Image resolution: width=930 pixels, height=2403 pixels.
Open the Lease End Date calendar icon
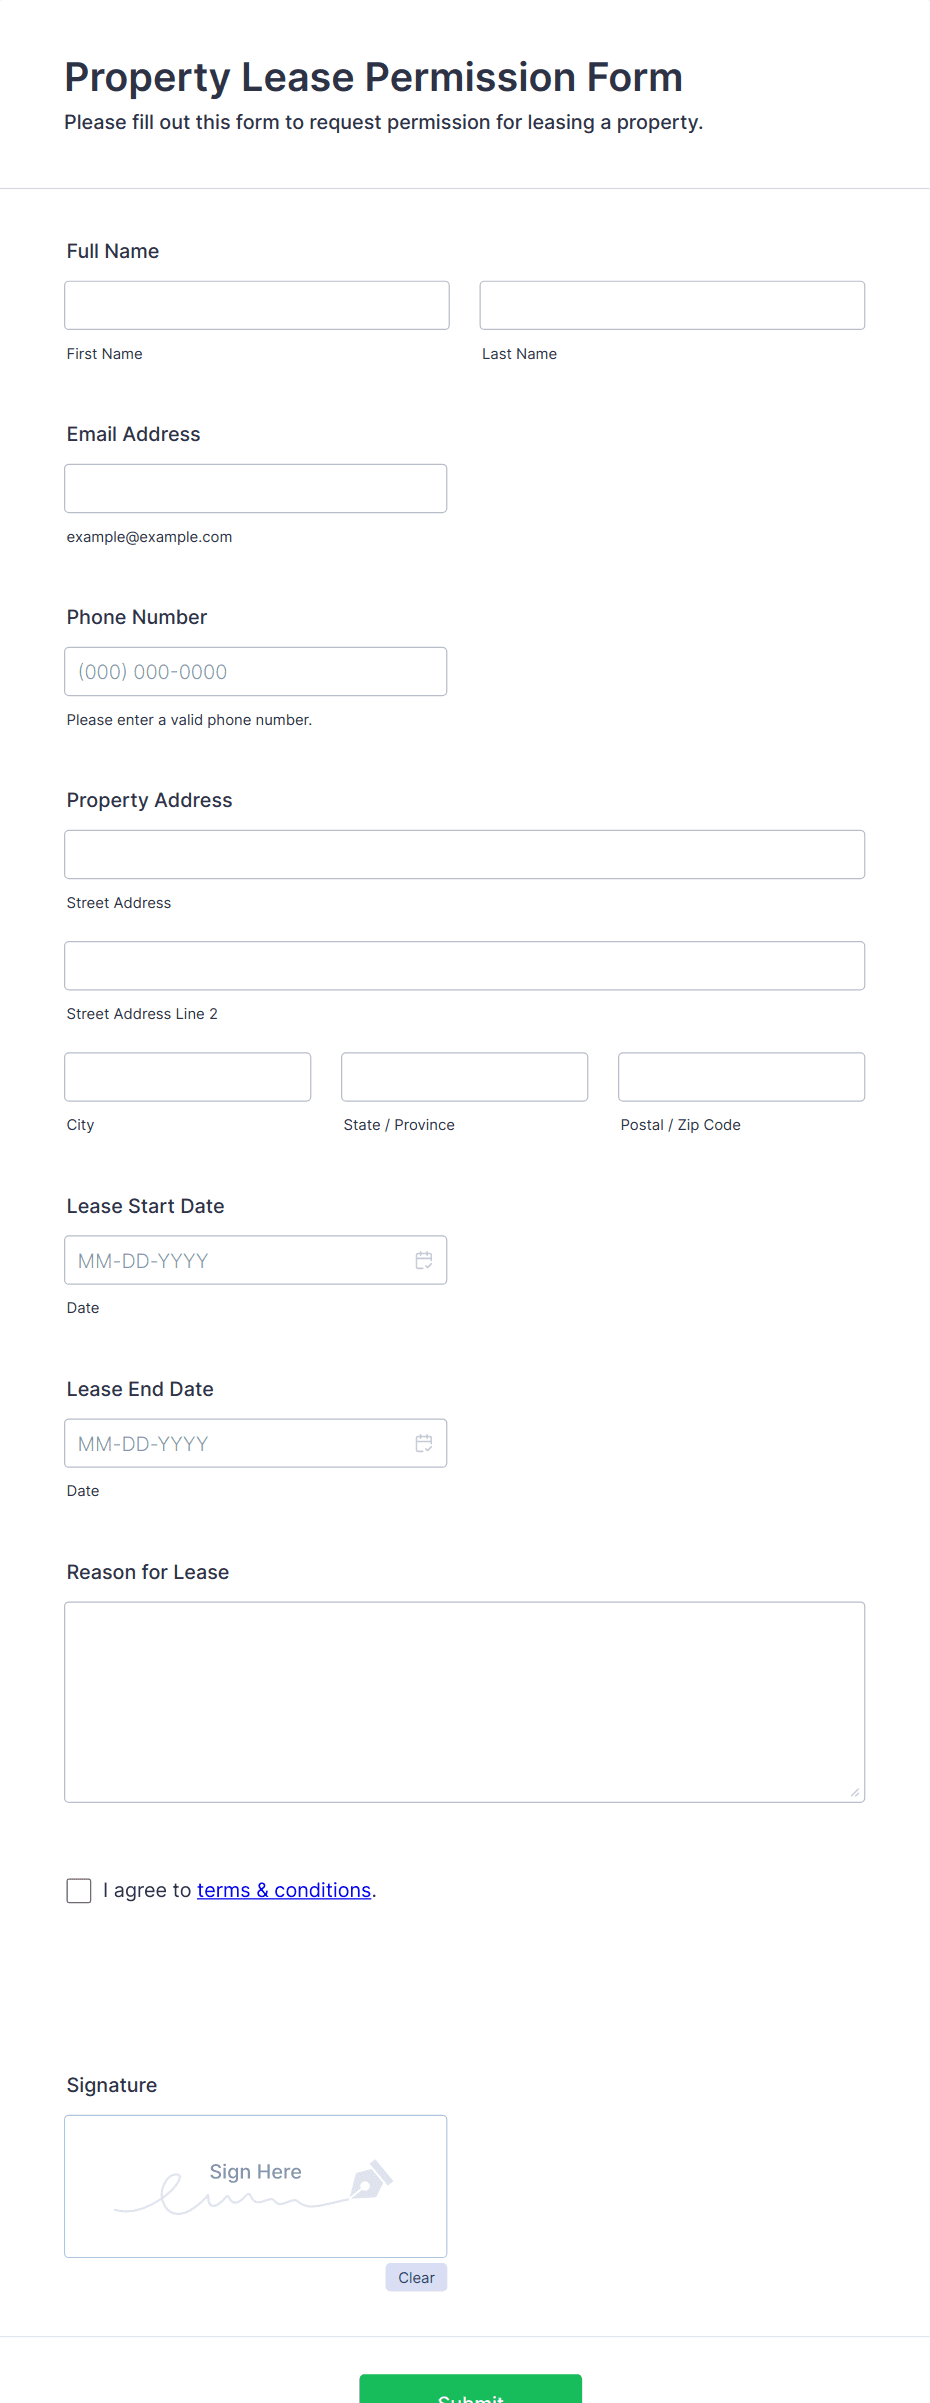tap(424, 1443)
